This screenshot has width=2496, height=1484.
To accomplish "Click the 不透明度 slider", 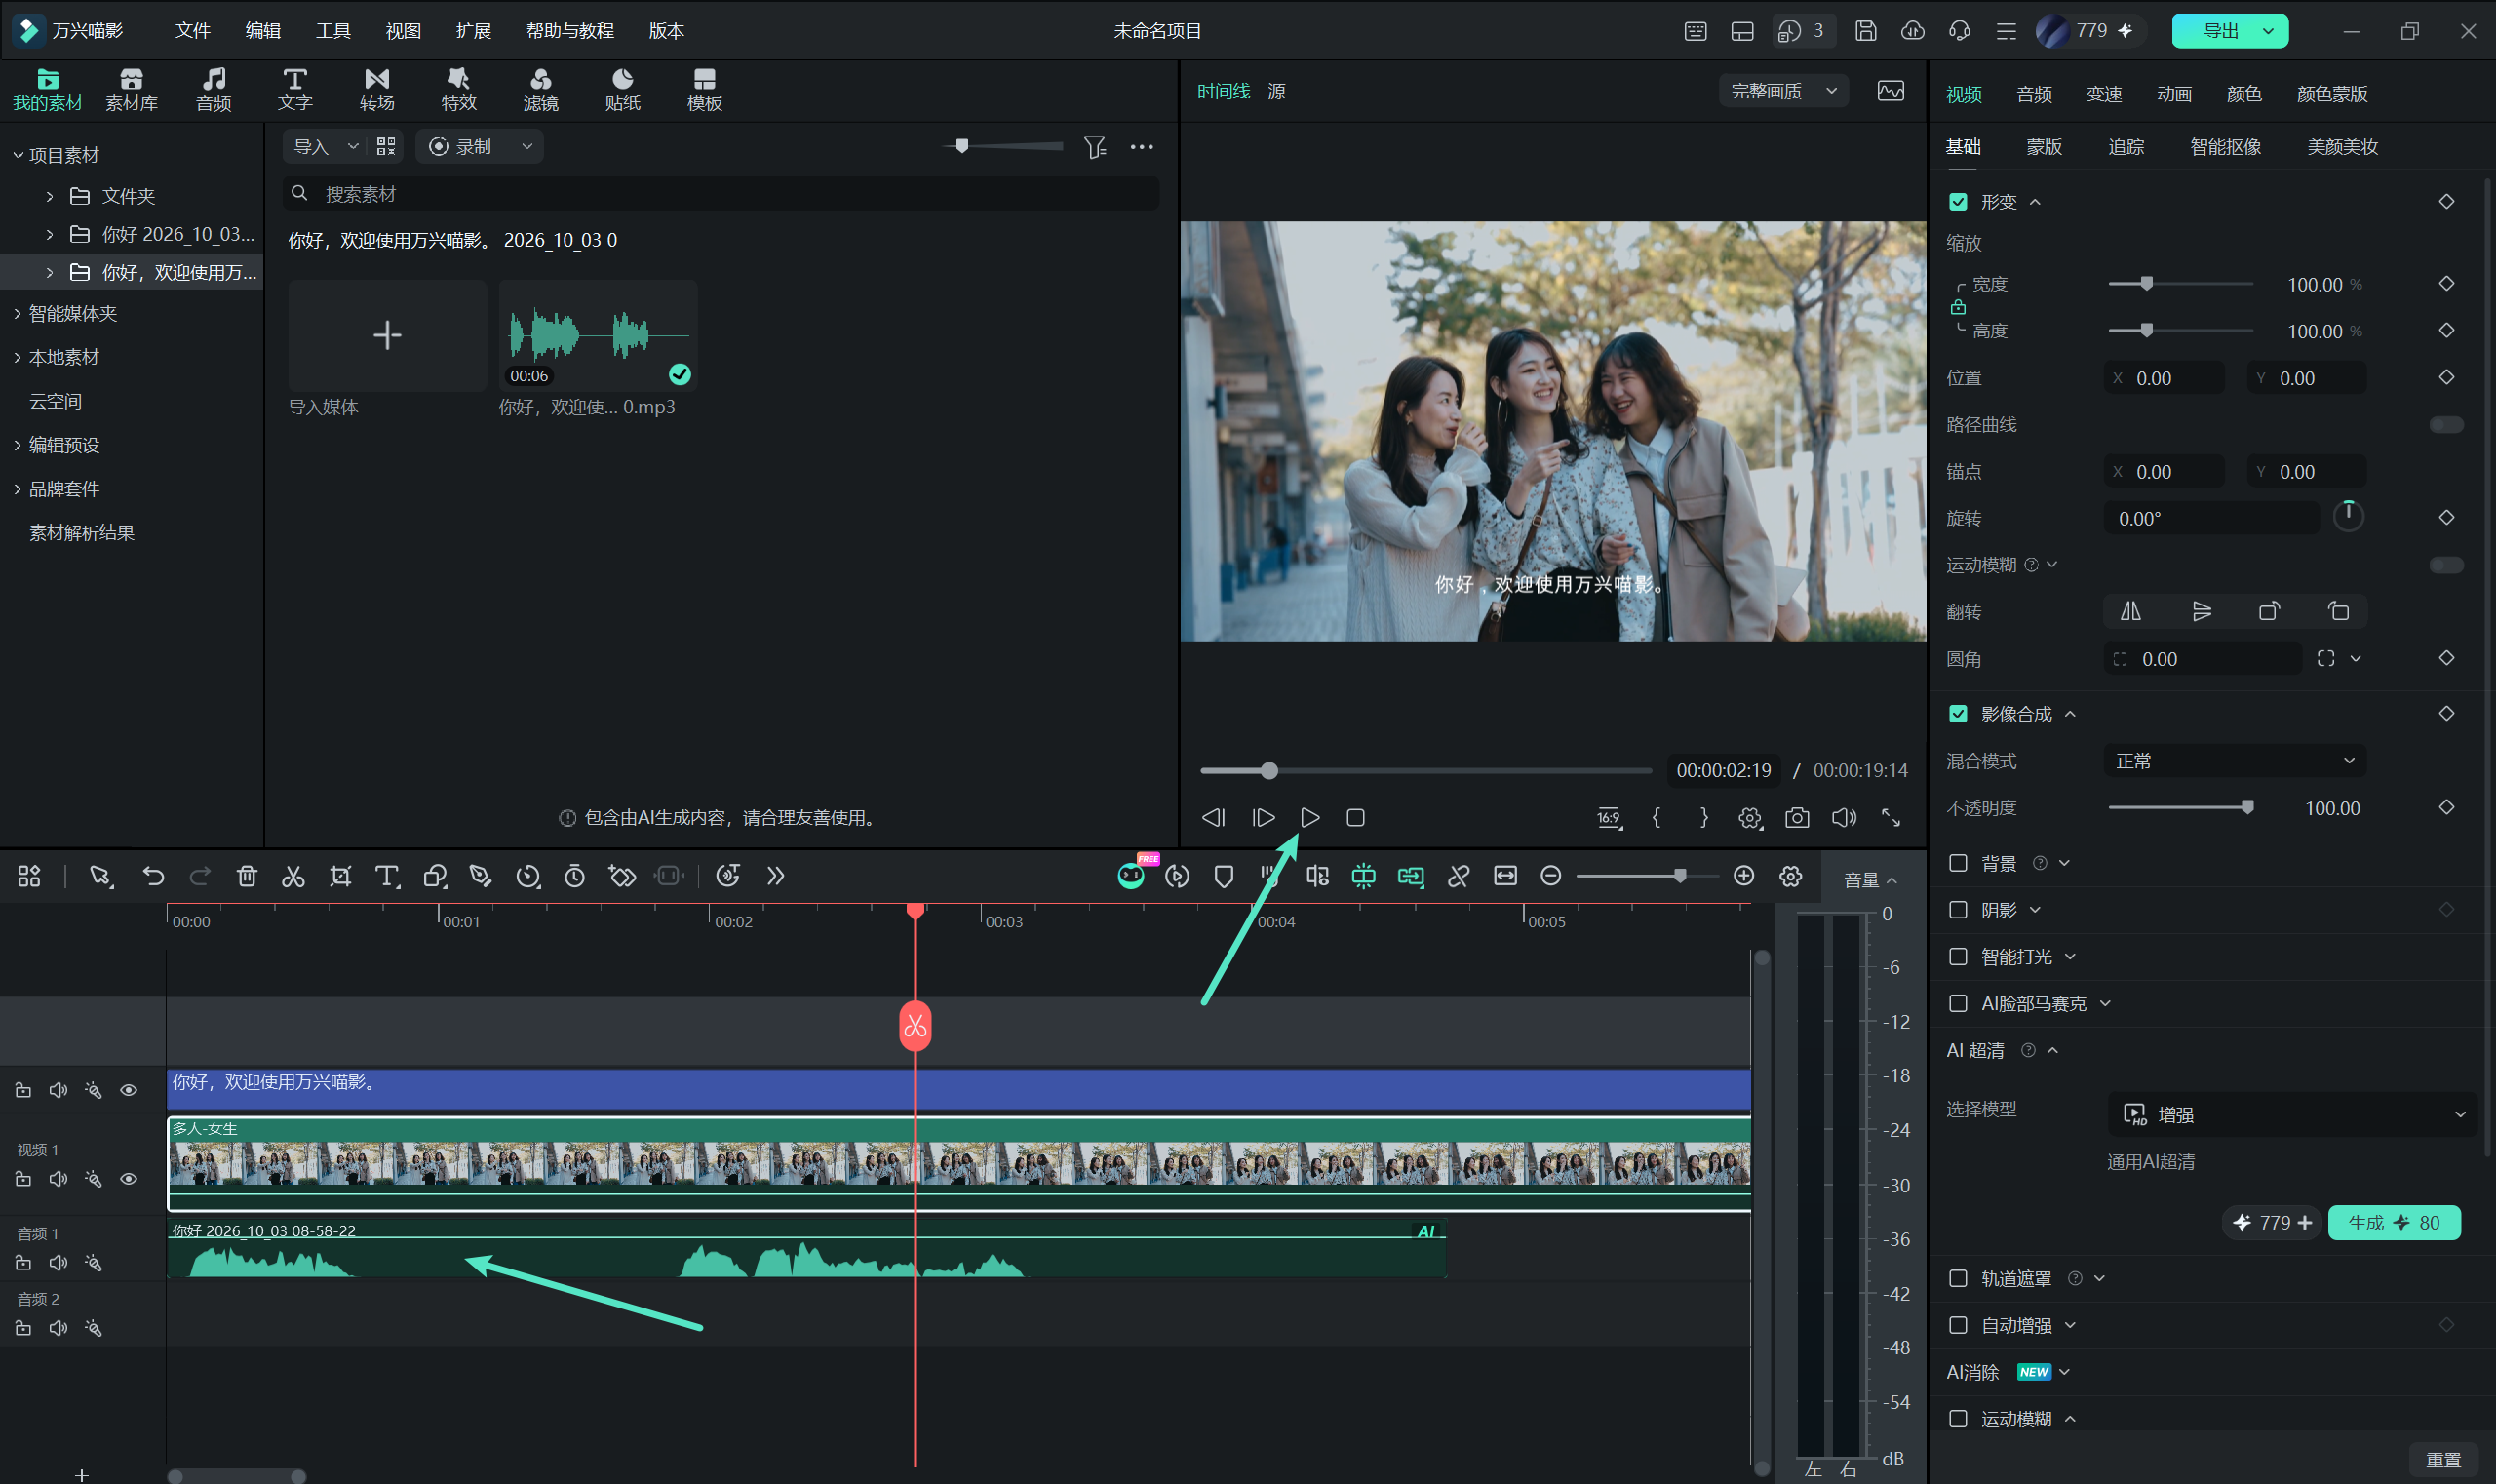I will pos(2180,808).
